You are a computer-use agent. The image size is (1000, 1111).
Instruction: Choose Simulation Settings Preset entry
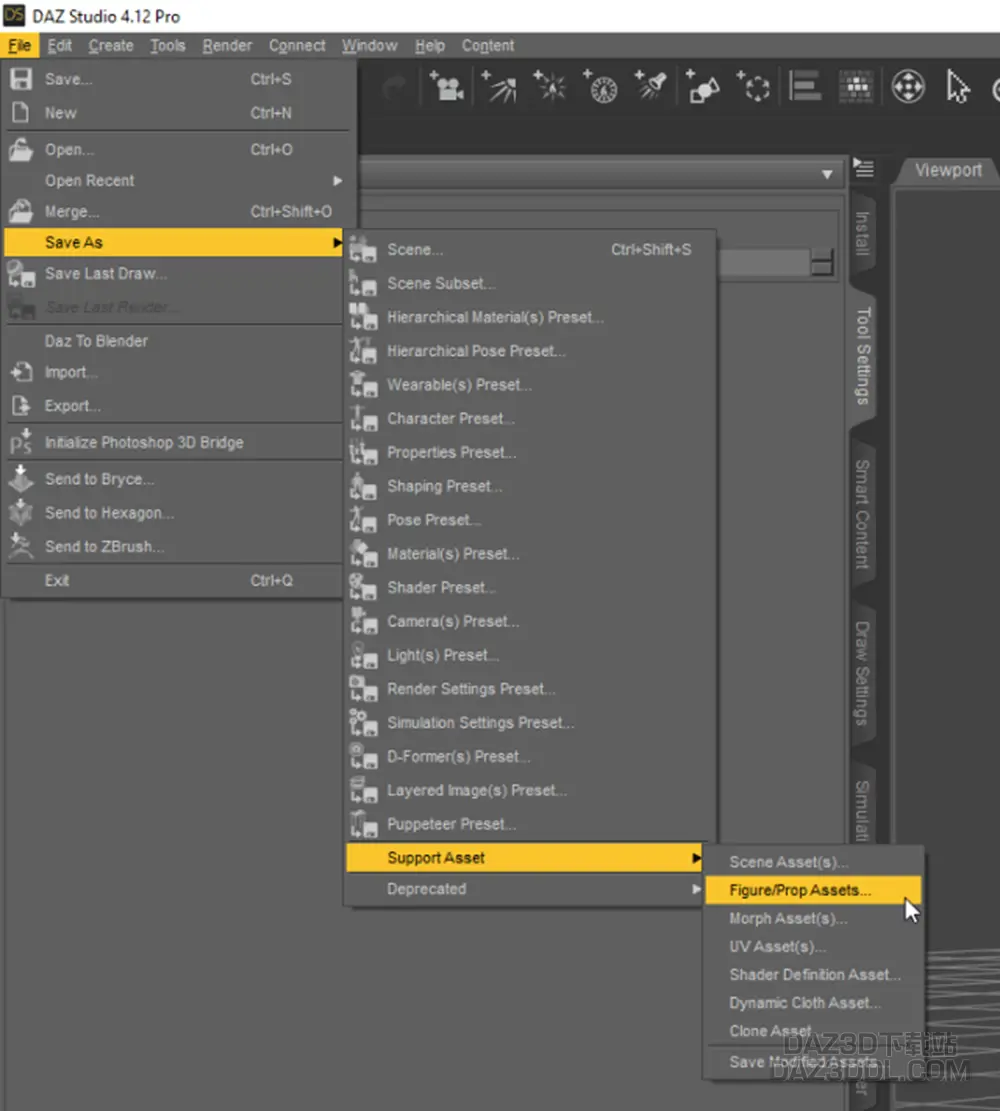coord(530,723)
